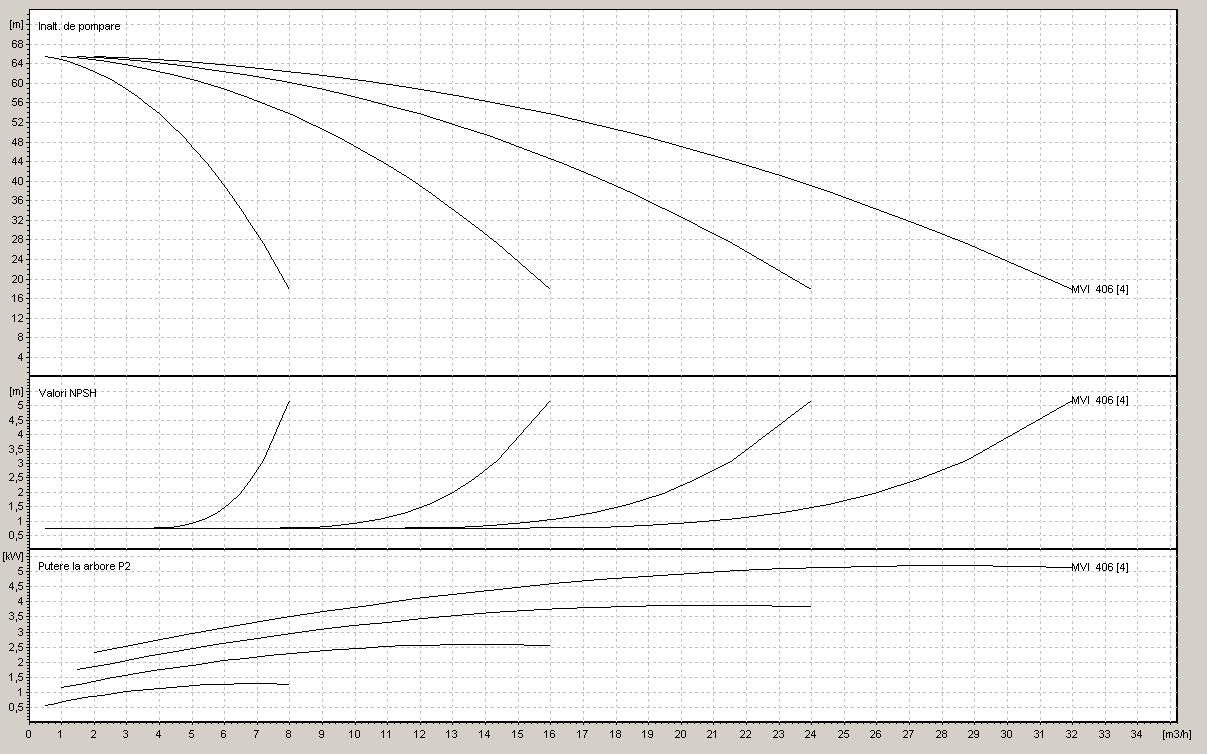Click the [kW] unit label on power axis
1207x754 pixels.
[16, 555]
